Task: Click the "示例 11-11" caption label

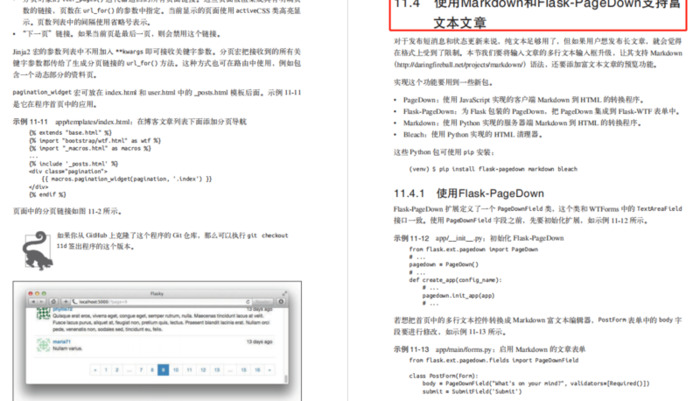Action: [x=30, y=121]
